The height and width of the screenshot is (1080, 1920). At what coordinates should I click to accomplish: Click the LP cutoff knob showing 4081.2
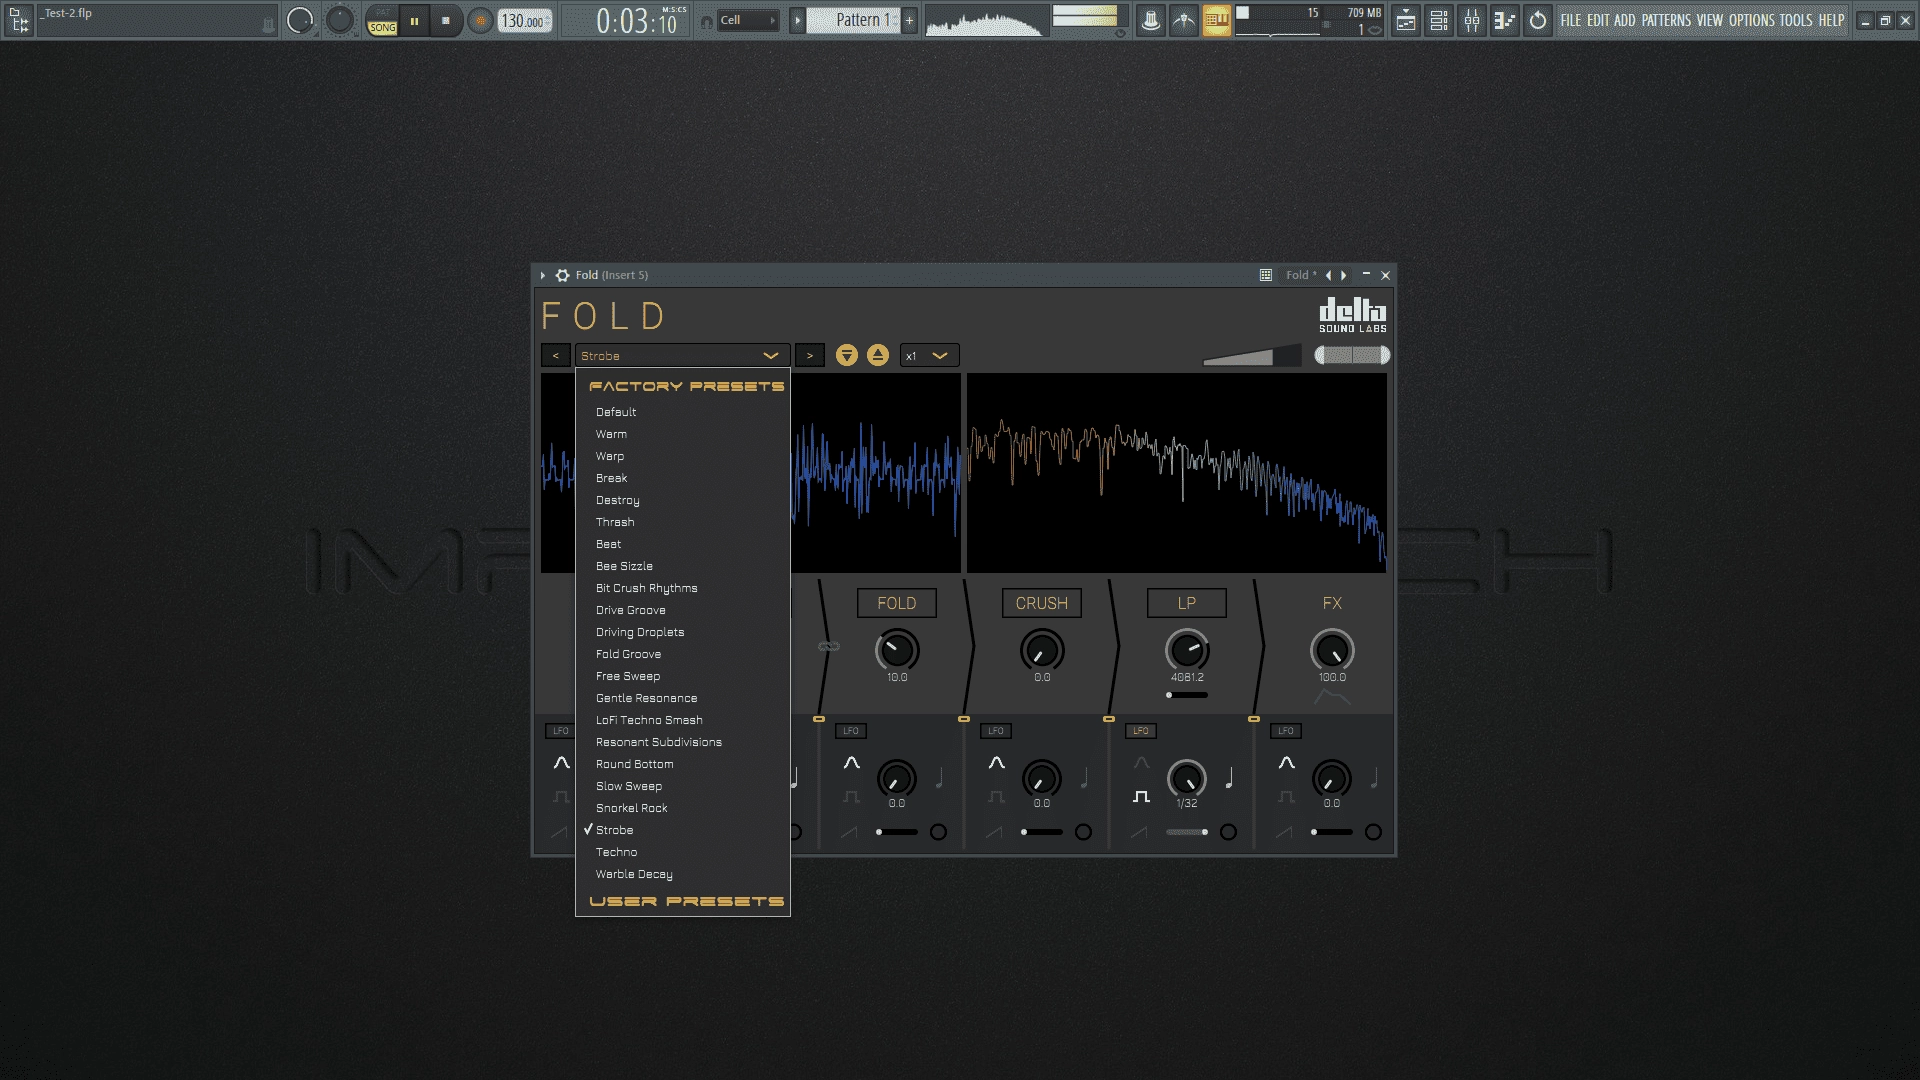click(1187, 651)
